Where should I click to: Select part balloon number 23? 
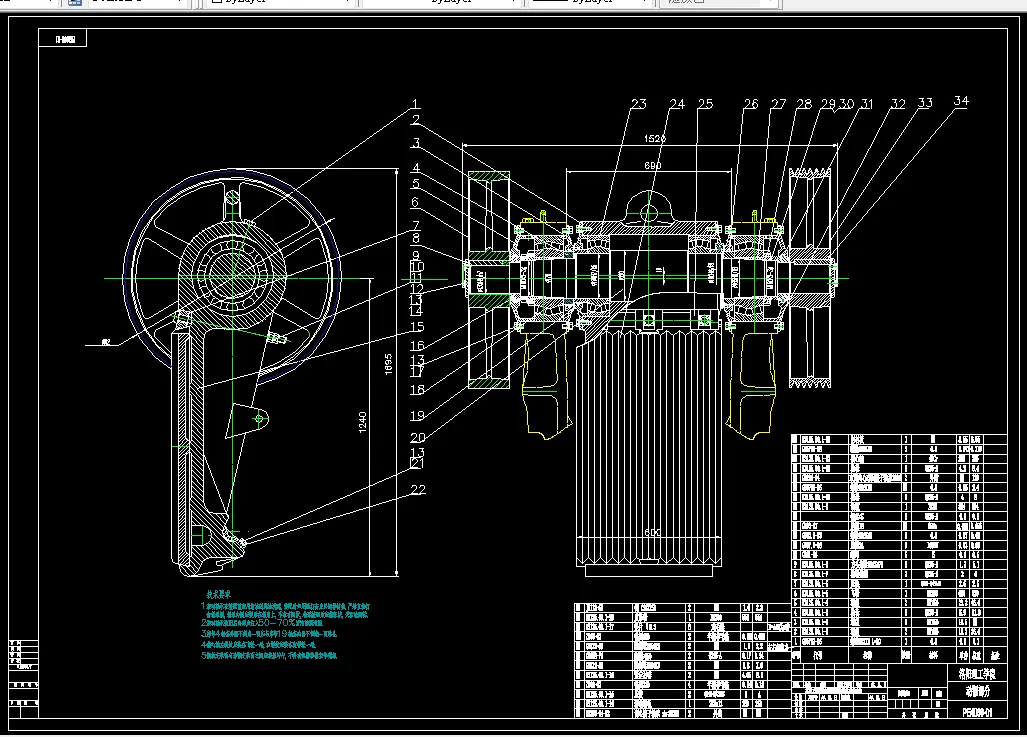pyautogui.click(x=639, y=104)
